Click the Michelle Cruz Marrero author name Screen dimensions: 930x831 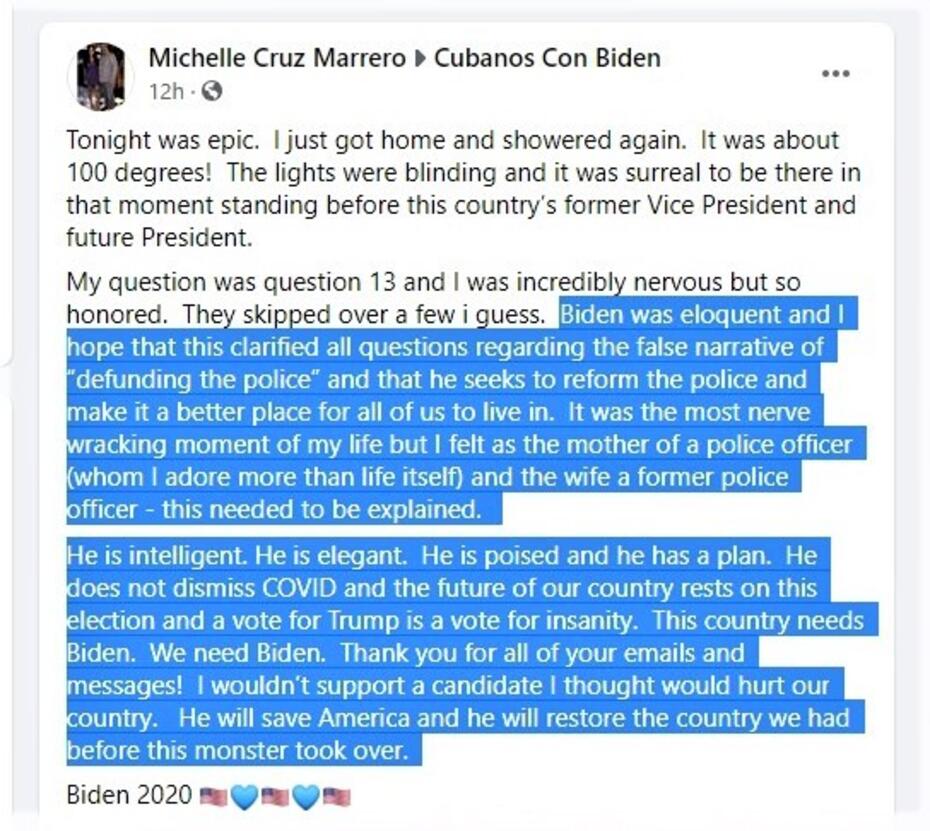(x=277, y=58)
